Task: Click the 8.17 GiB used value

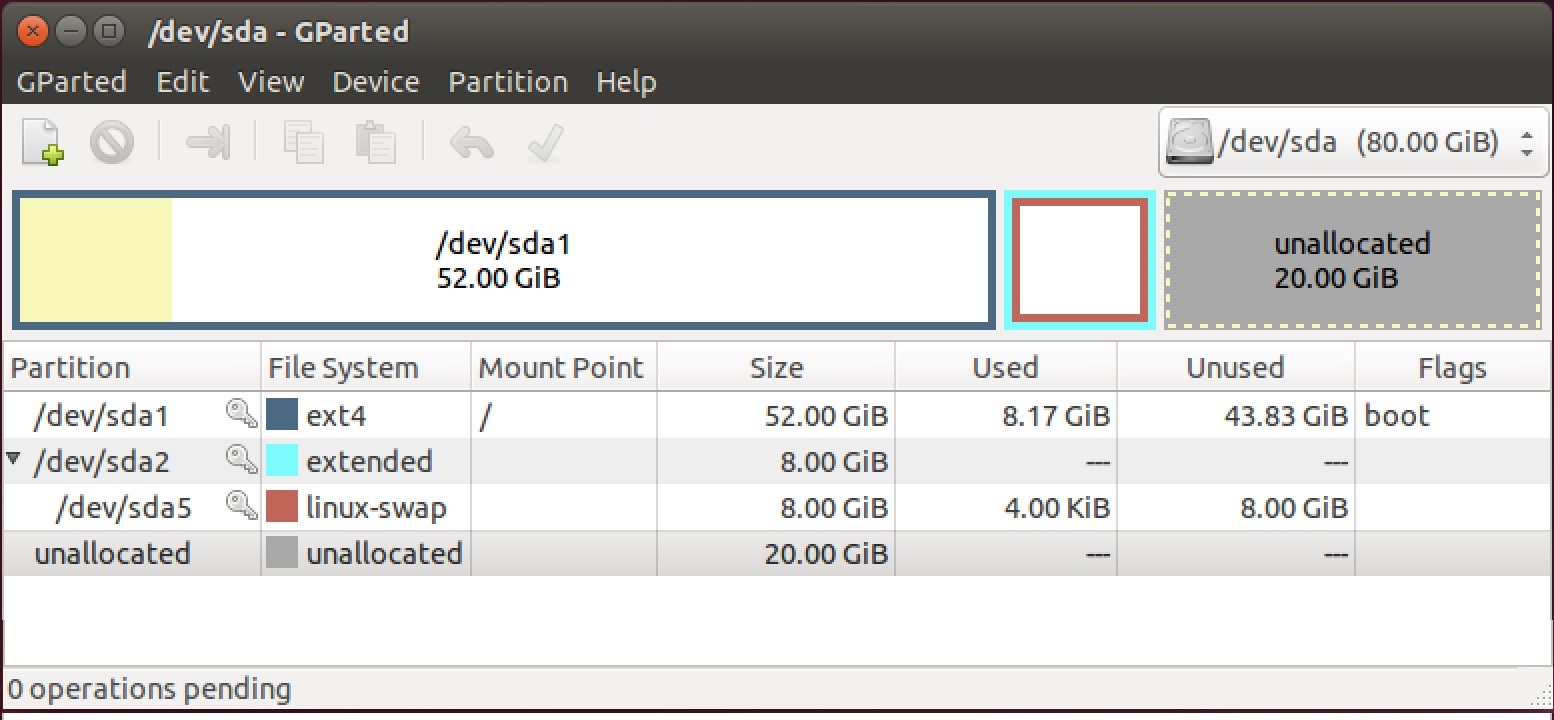Action: click(1056, 416)
